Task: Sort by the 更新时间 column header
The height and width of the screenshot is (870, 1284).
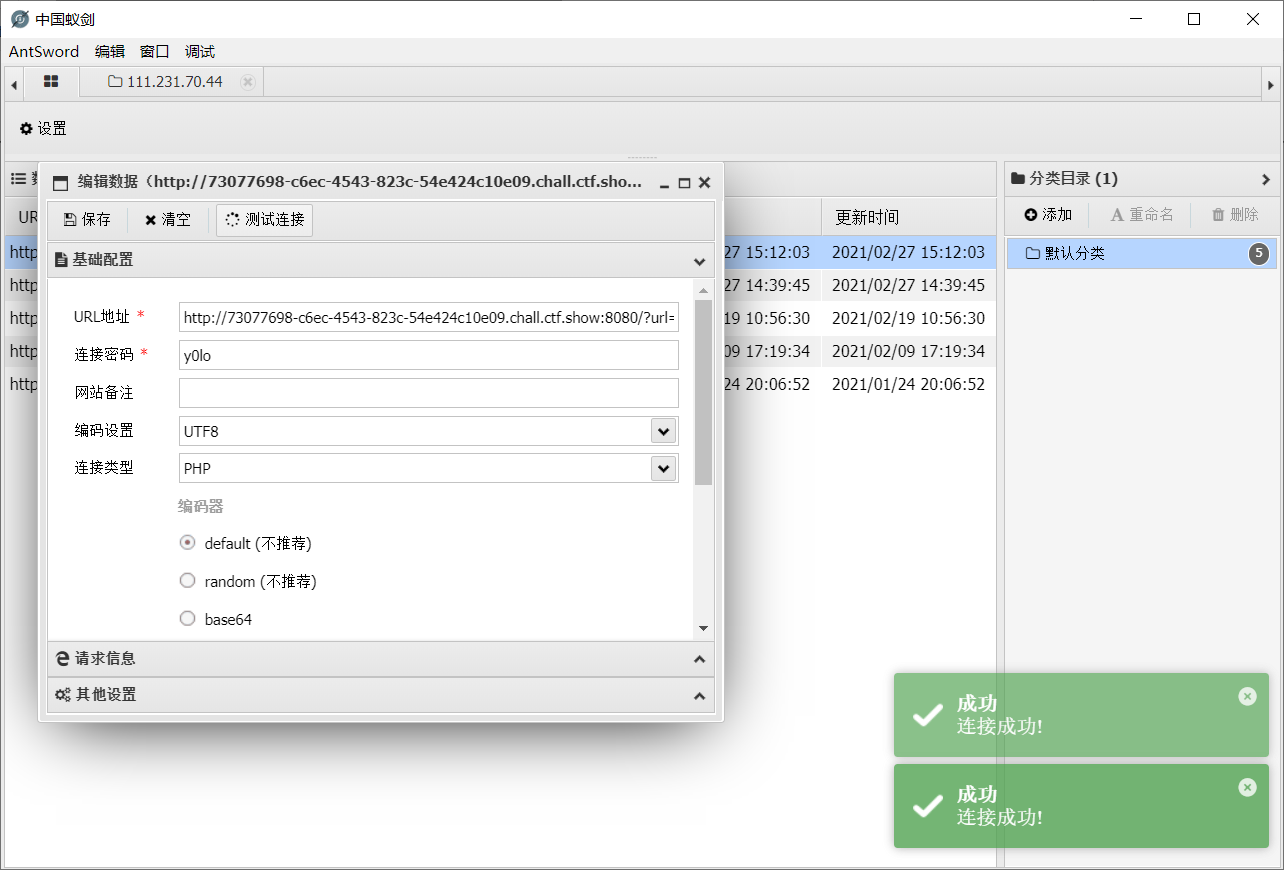Action: click(x=908, y=217)
